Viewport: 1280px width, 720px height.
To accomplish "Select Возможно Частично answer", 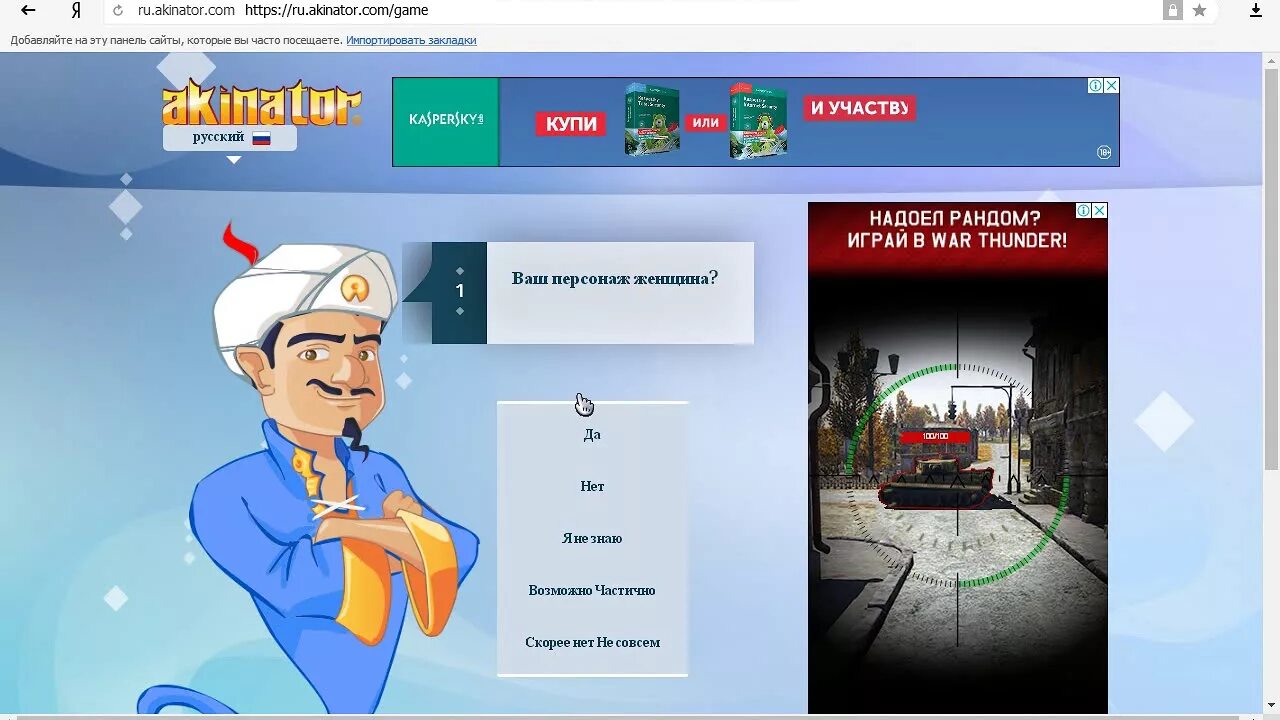I will (592, 590).
